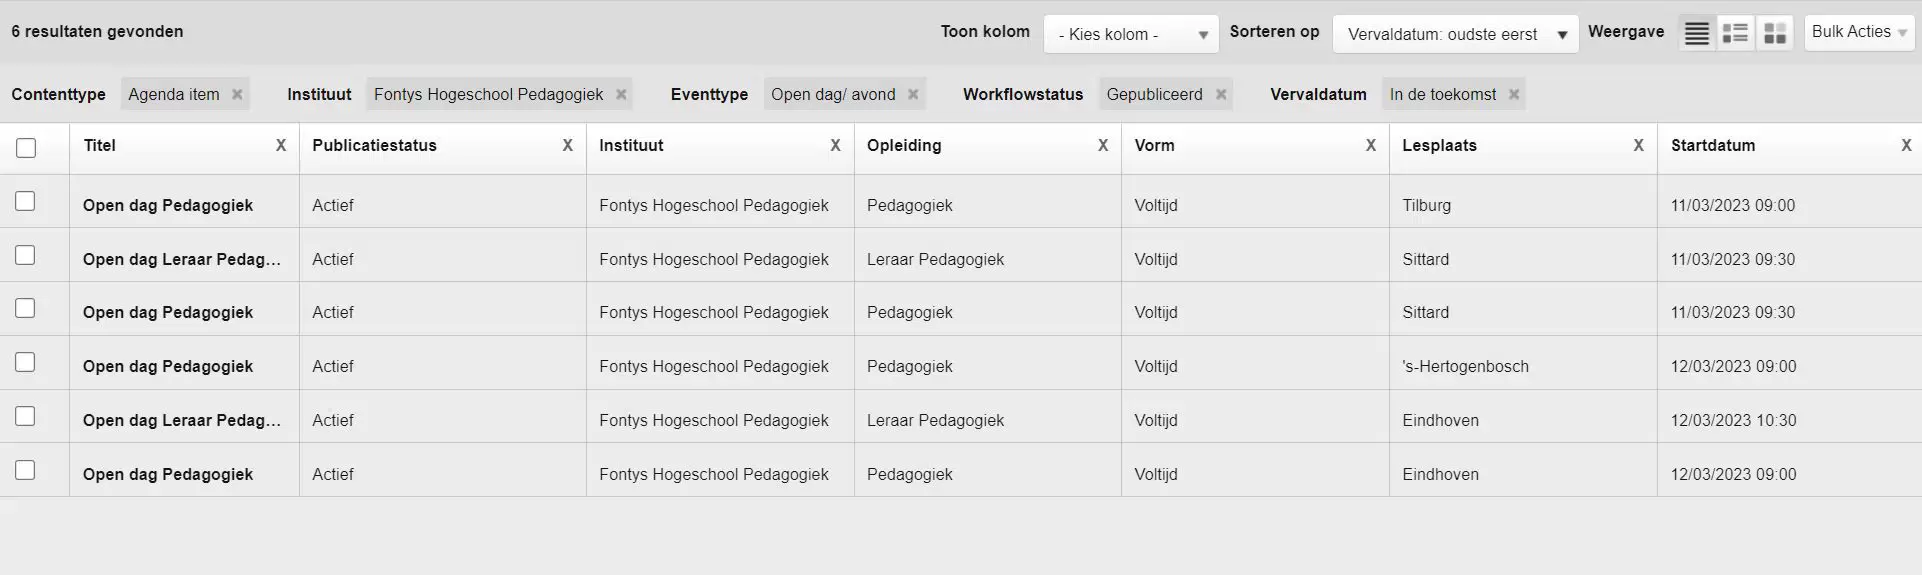Click Fontys Hogeschool Pedagogiek filter label
The width and height of the screenshot is (1922, 575).
488,94
